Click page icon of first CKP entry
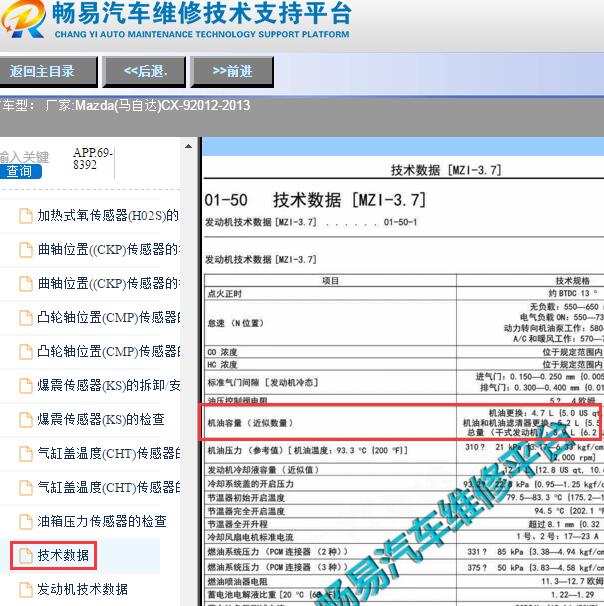604x606 pixels. click(26, 250)
